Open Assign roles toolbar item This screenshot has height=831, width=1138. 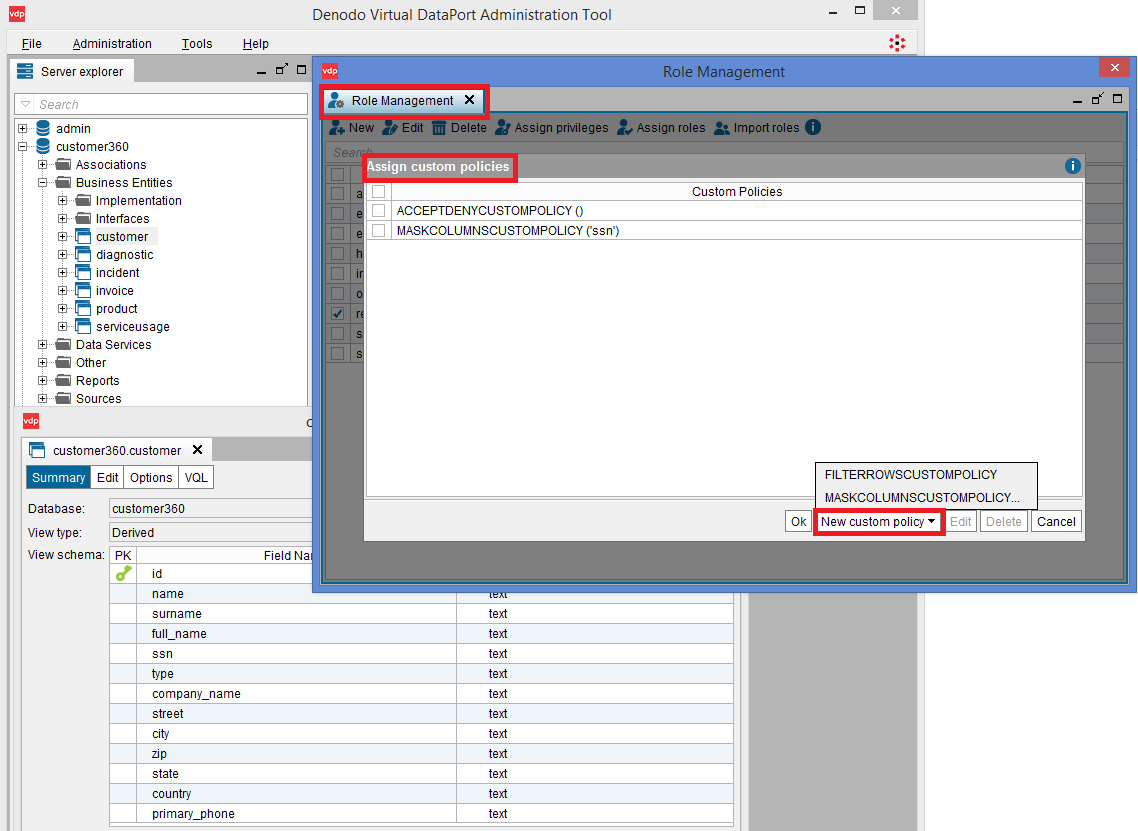[661, 128]
